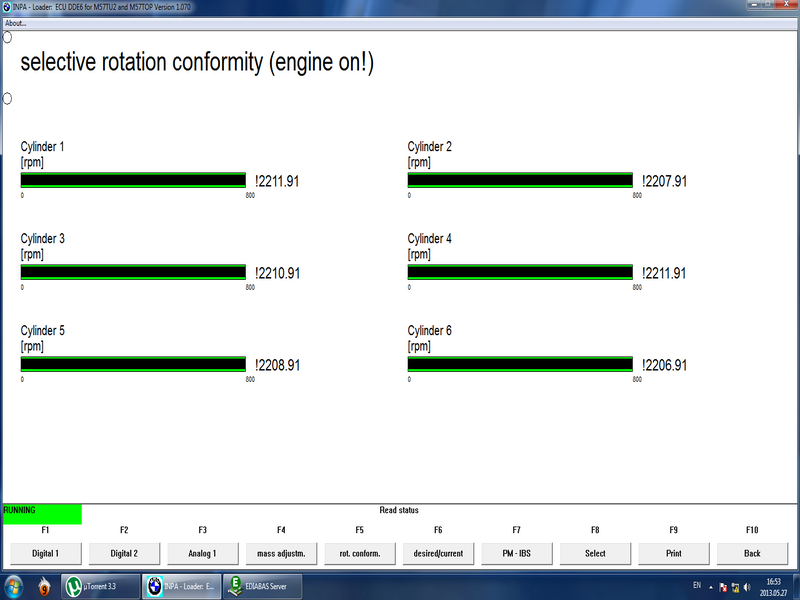Screen dimensions: 800x600
Task: Select the upper radio circle at left edge
Action: click(7, 37)
